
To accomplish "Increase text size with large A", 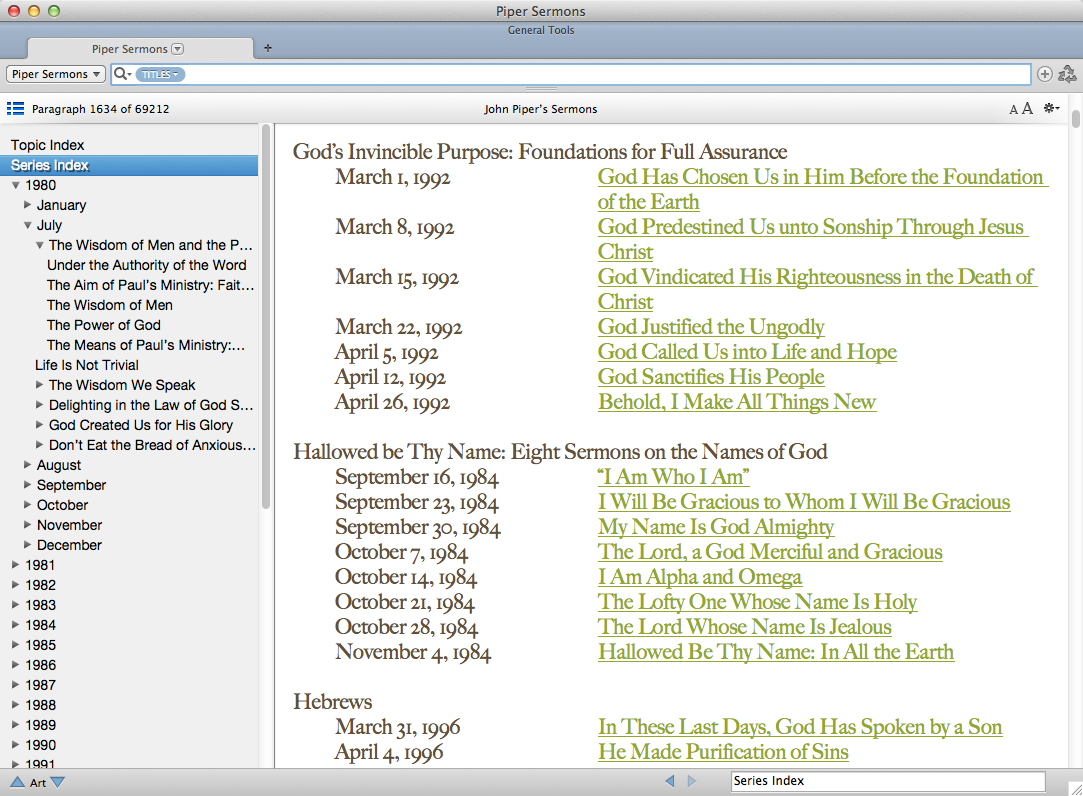I will [x=1027, y=108].
